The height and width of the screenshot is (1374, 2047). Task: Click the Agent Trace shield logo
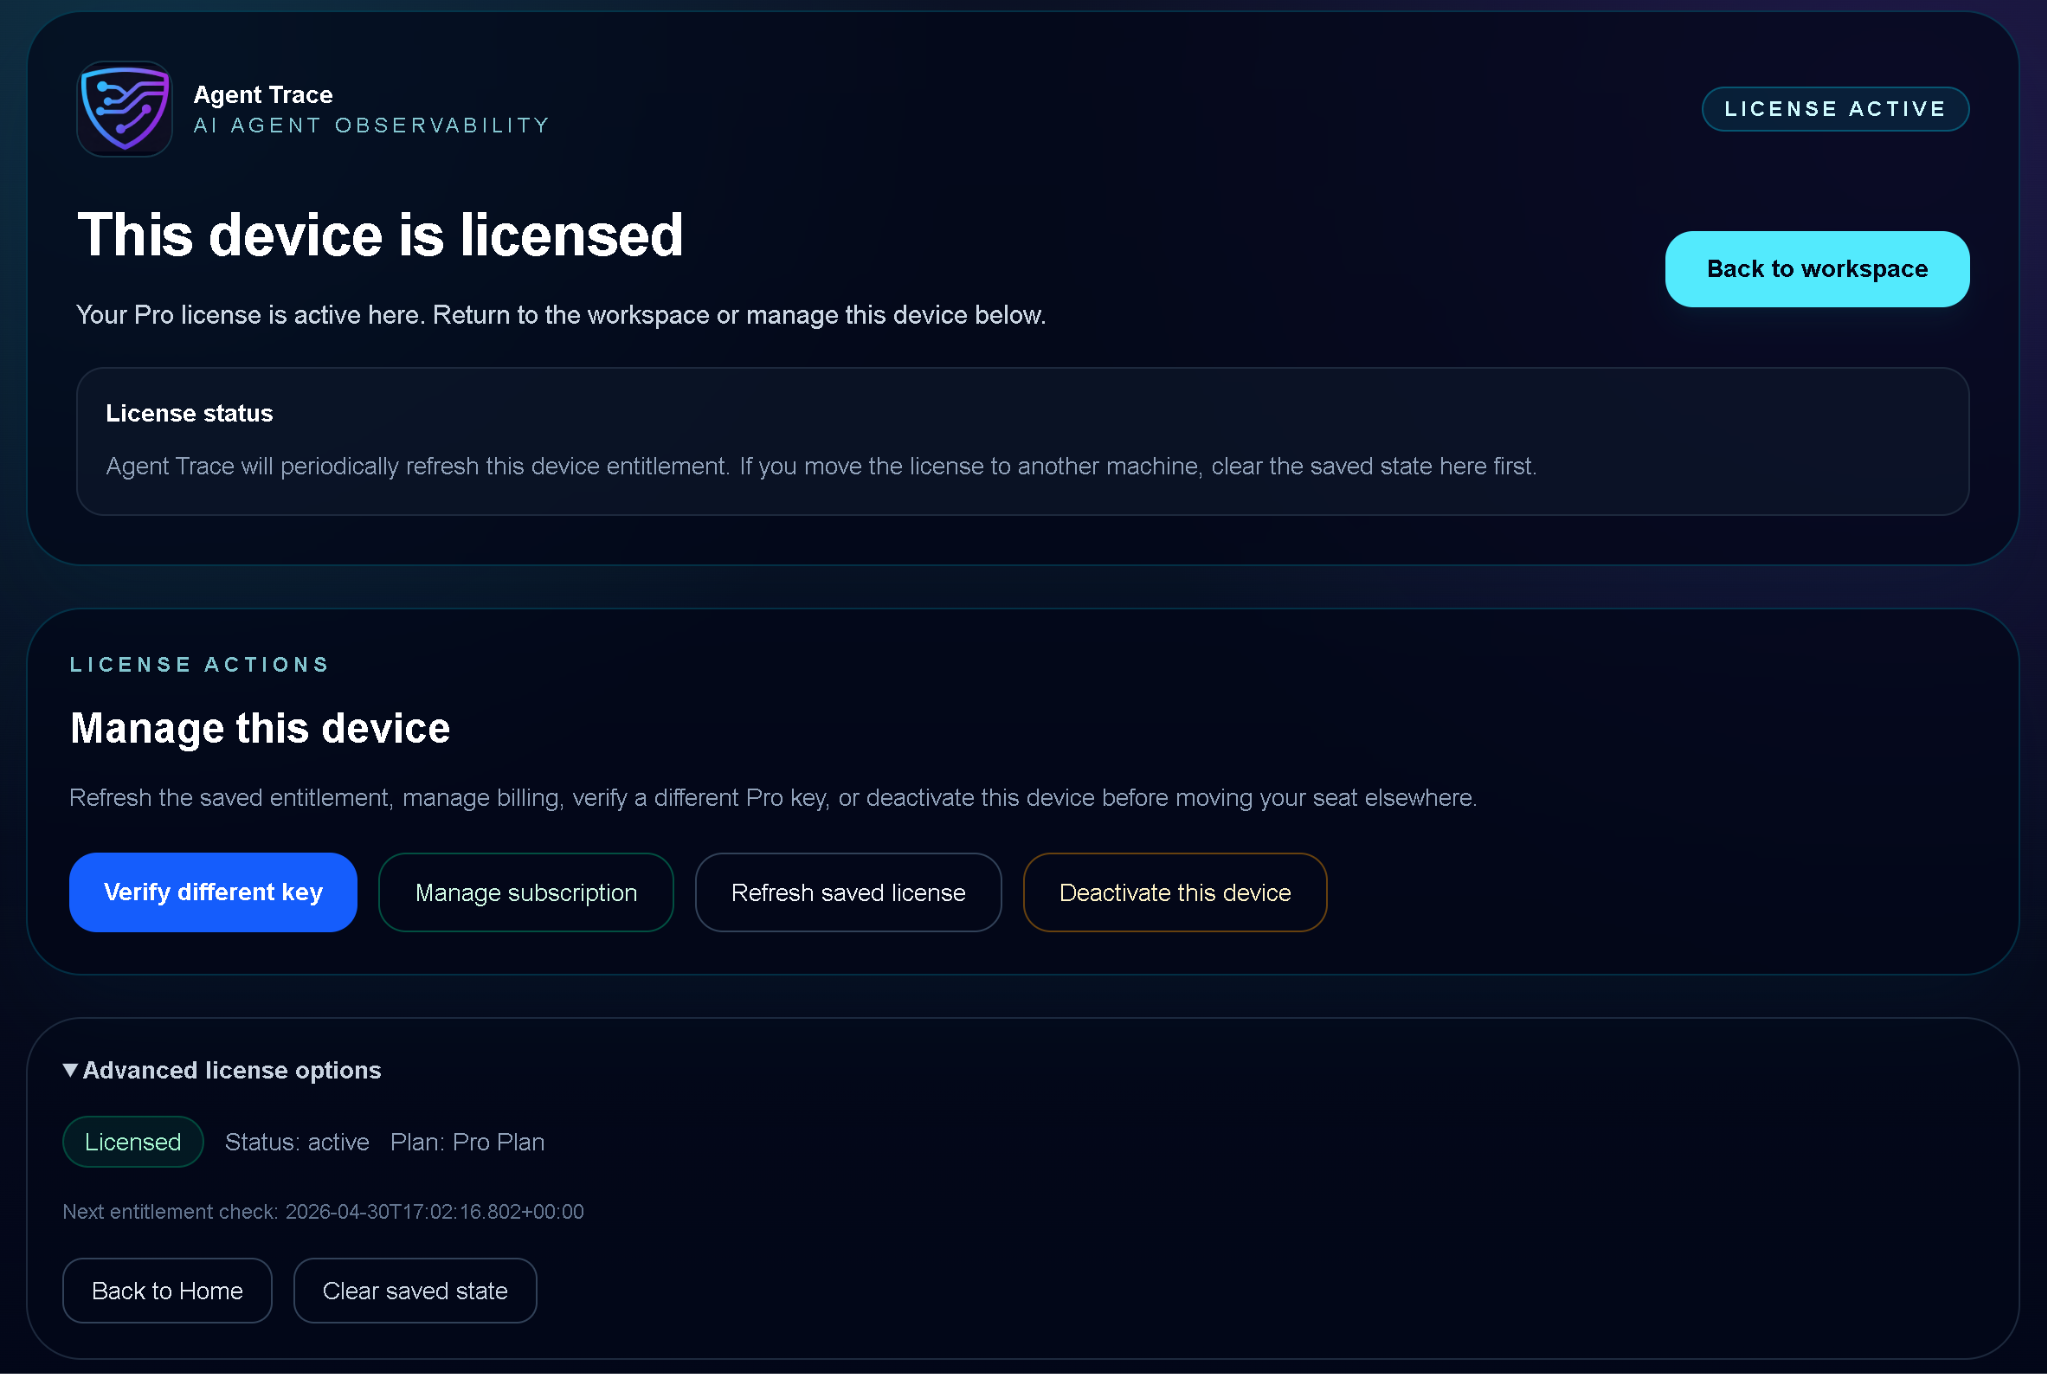click(x=124, y=109)
